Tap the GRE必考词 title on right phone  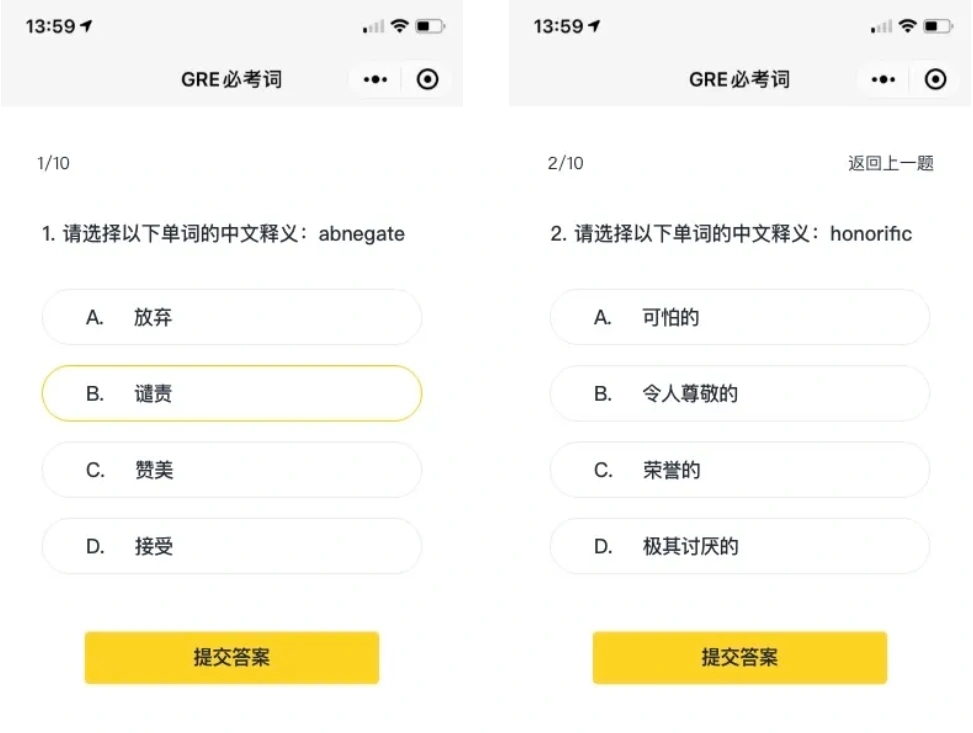click(740, 79)
